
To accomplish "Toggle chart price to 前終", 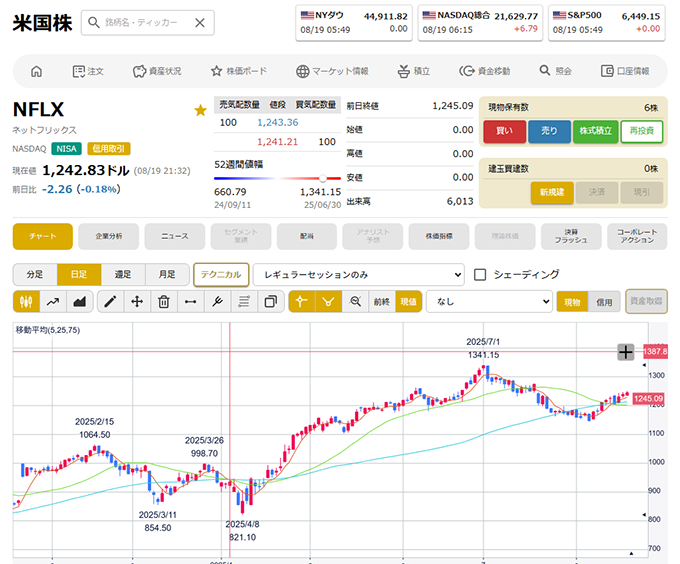I will (381, 301).
